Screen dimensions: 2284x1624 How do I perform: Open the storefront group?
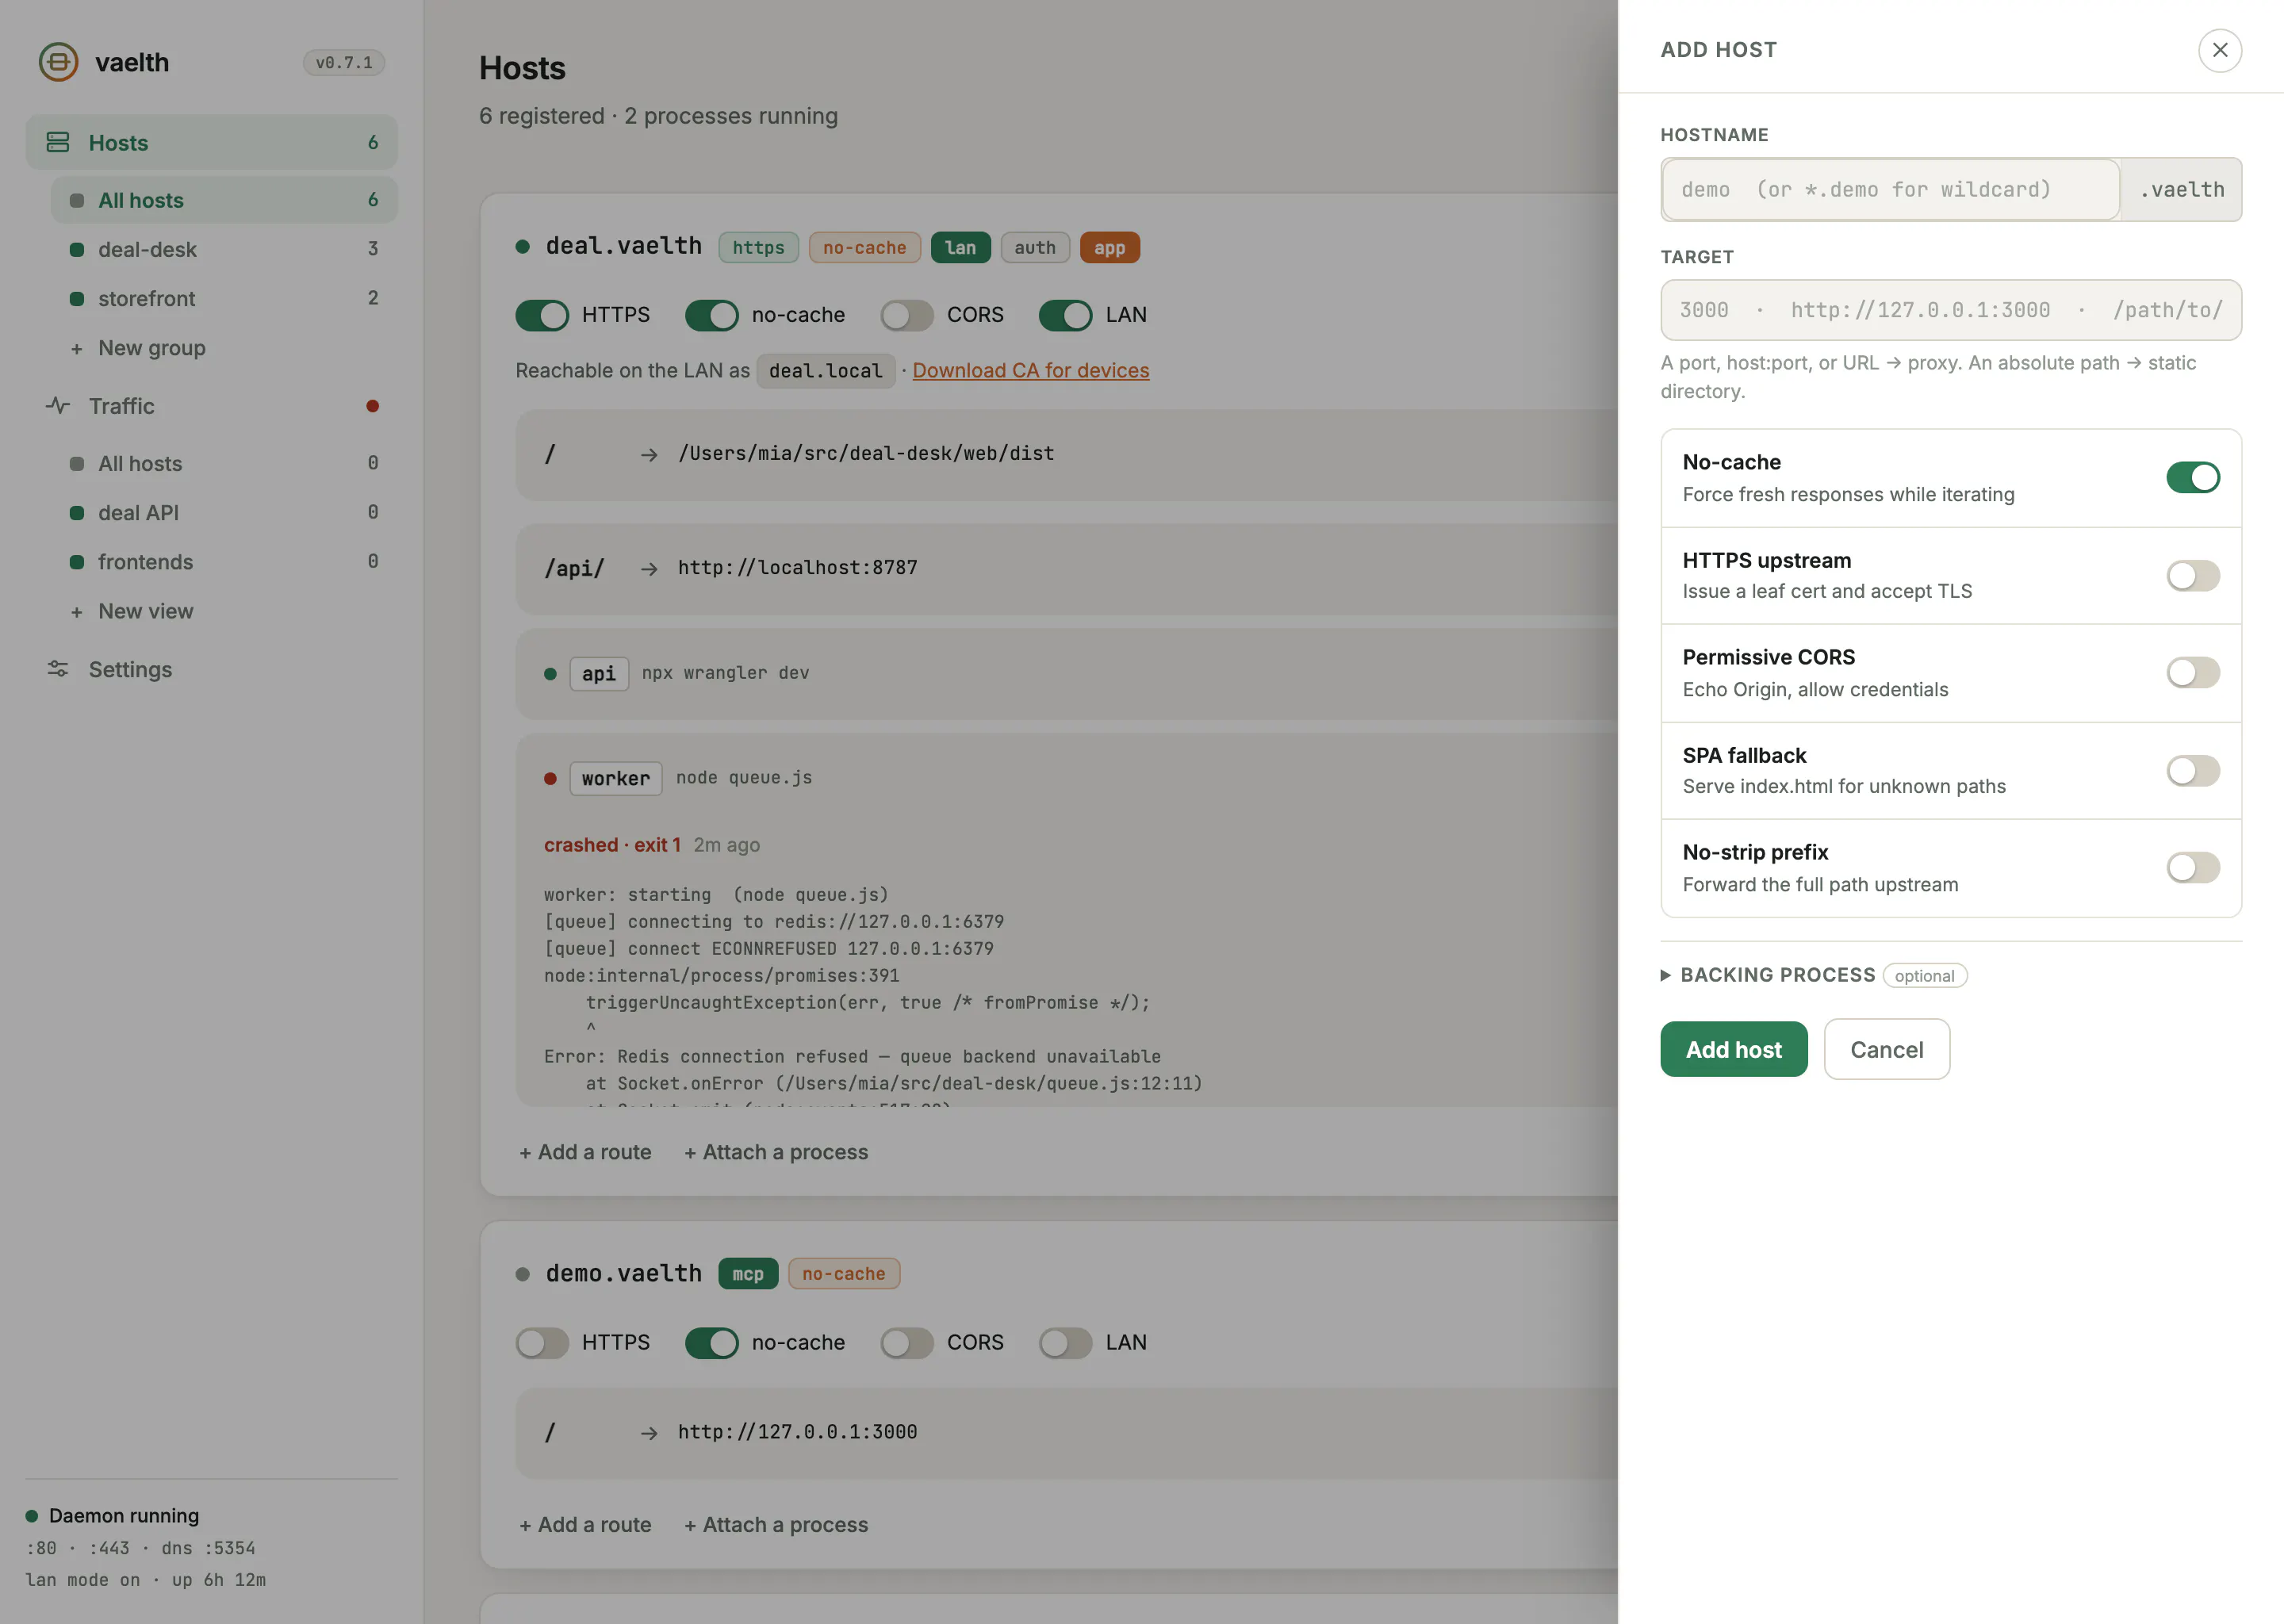(x=224, y=298)
